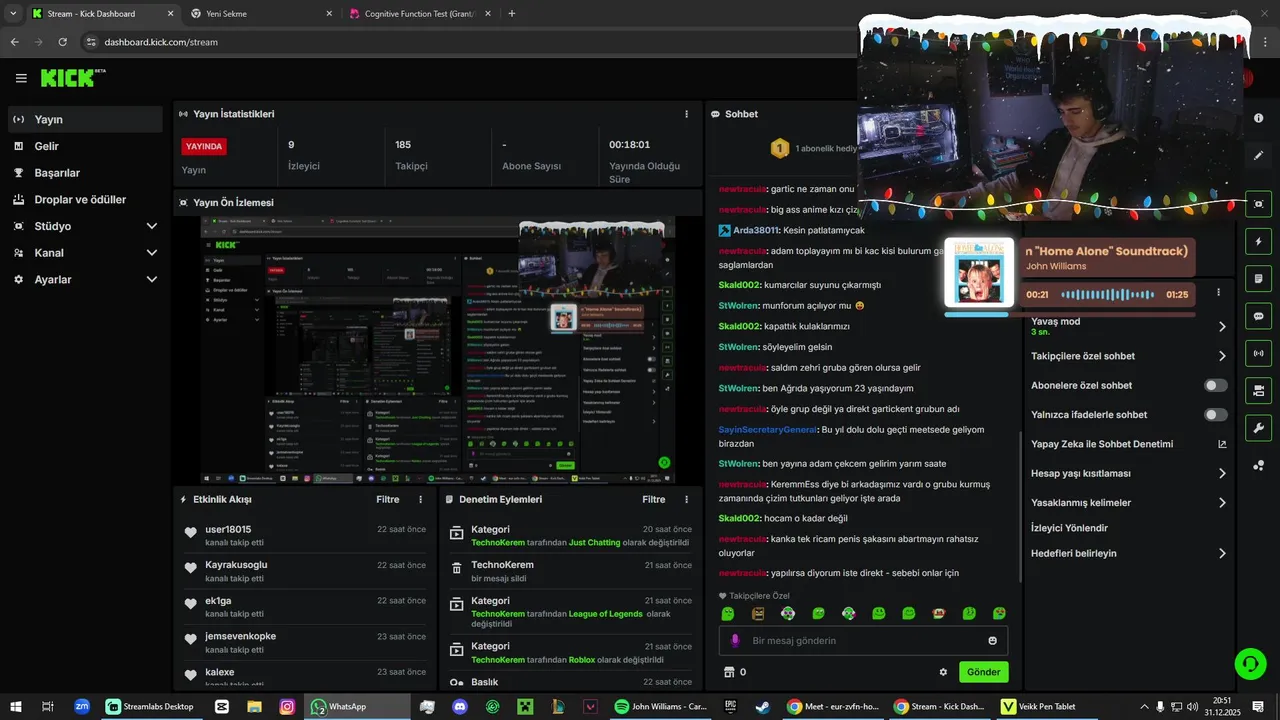Reload the page with browser refresh
This screenshot has height=720, width=1280.
click(62, 42)
